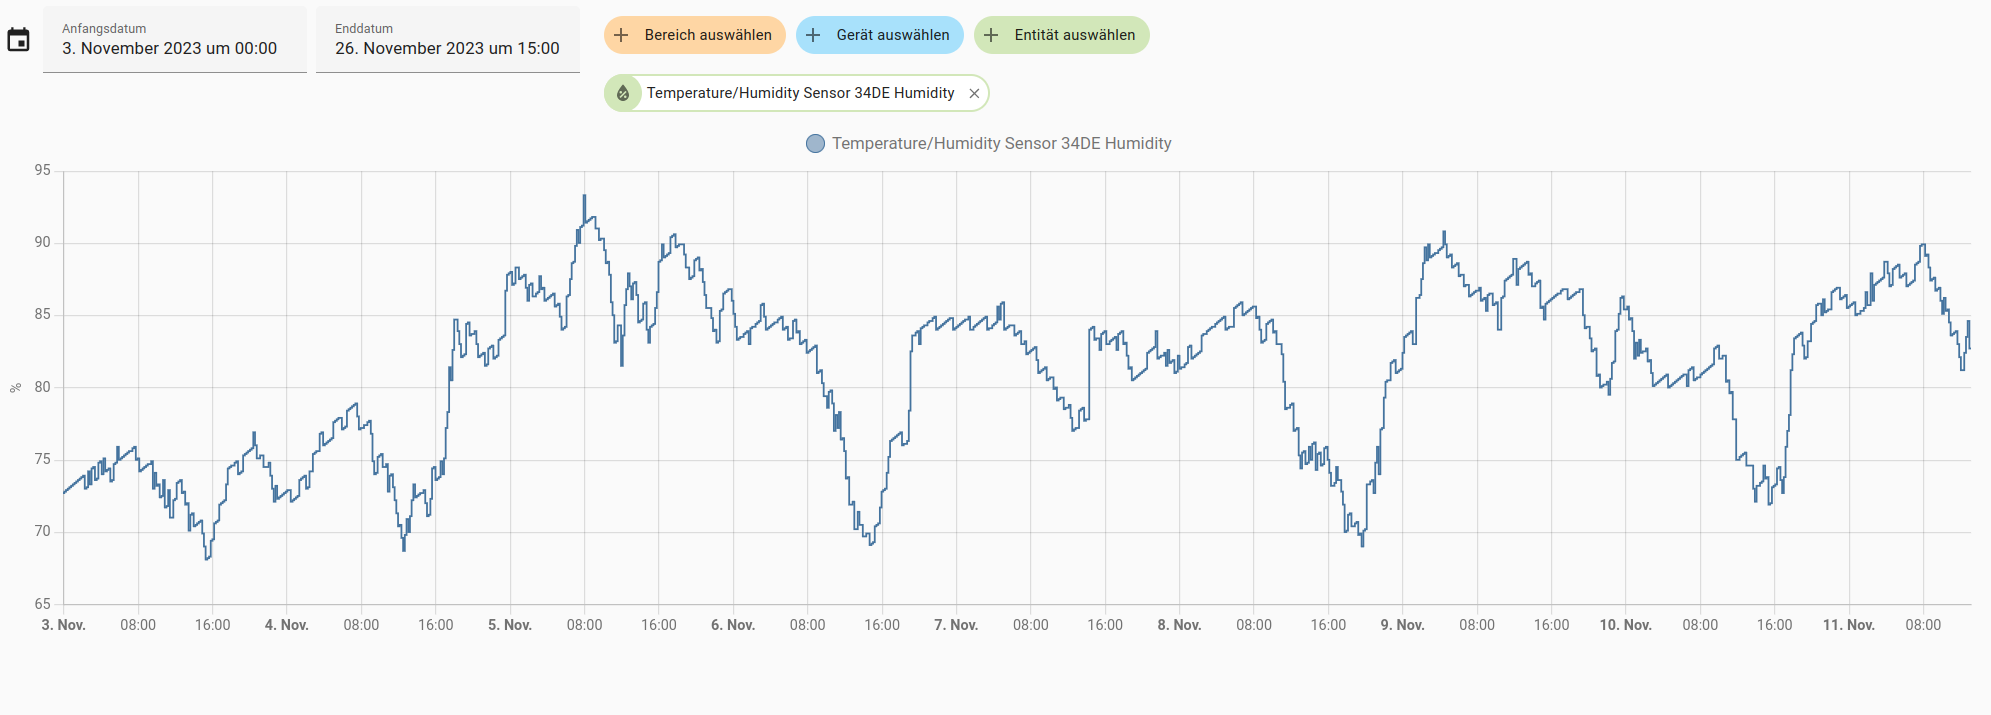Viewport: 1991px width, 715px height.
Task: Remove the Sensor 34DE Humidity entity chip
Action: (974, 93)
